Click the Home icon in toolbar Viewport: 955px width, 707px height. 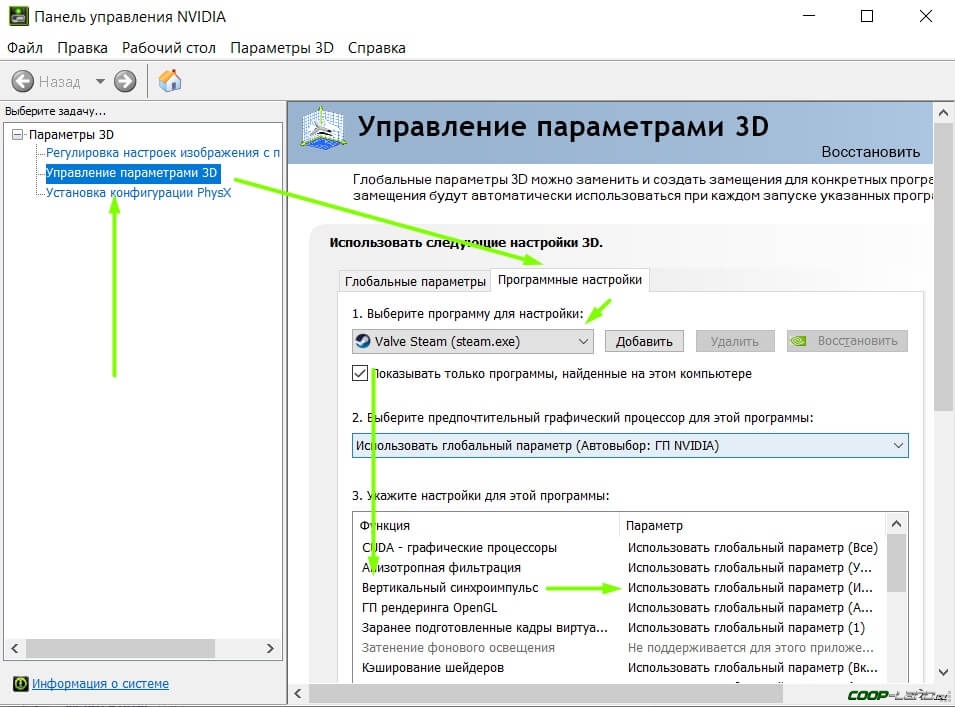click(x=170, y=81)
